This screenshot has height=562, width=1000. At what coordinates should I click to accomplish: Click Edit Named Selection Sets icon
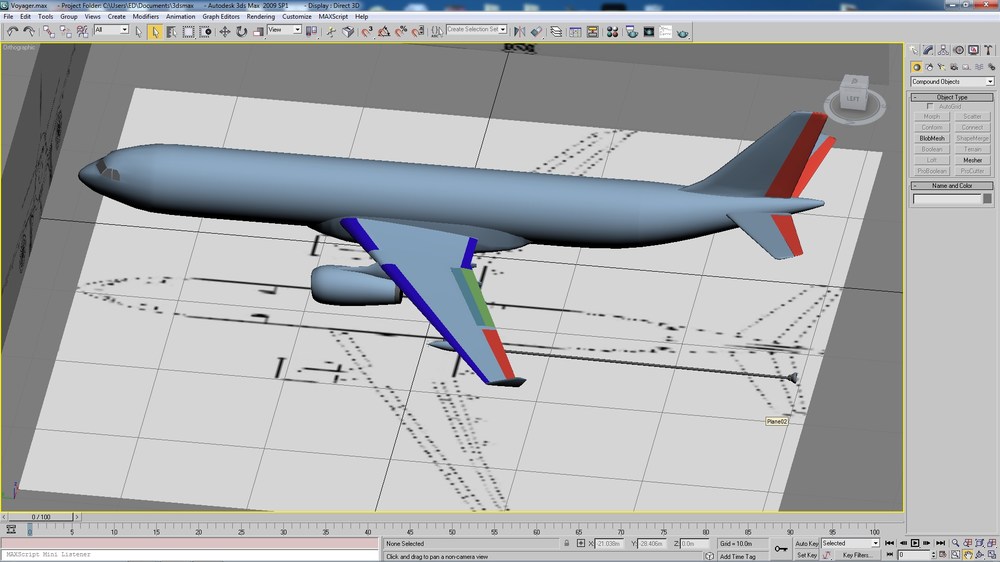coord(437,31)
